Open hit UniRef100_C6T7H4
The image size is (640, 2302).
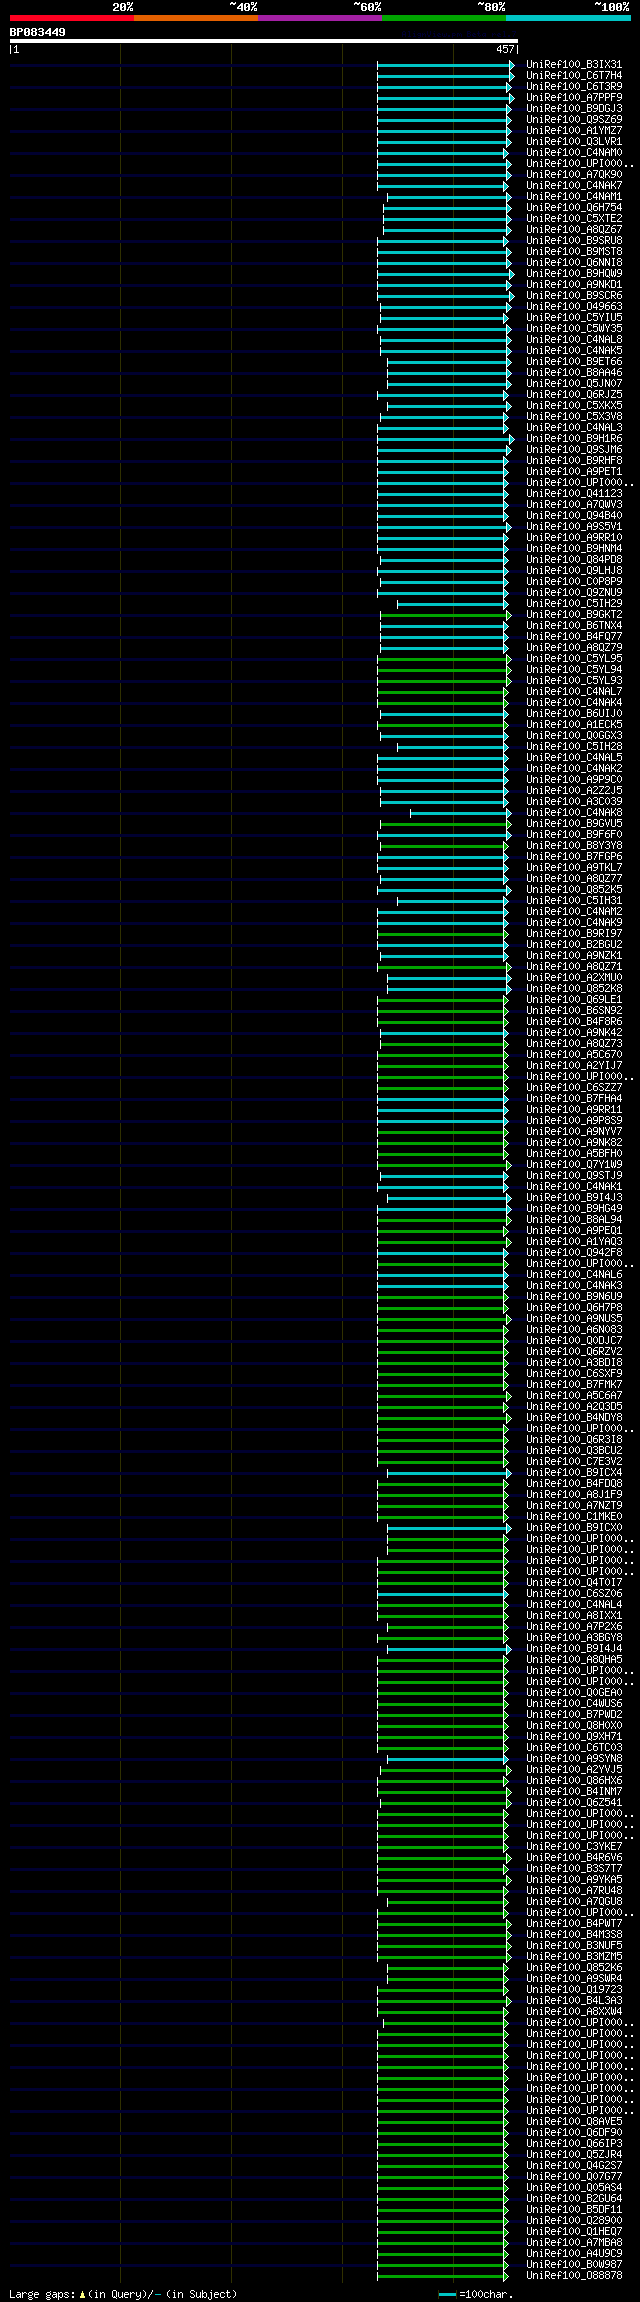[x=574, y=76]
